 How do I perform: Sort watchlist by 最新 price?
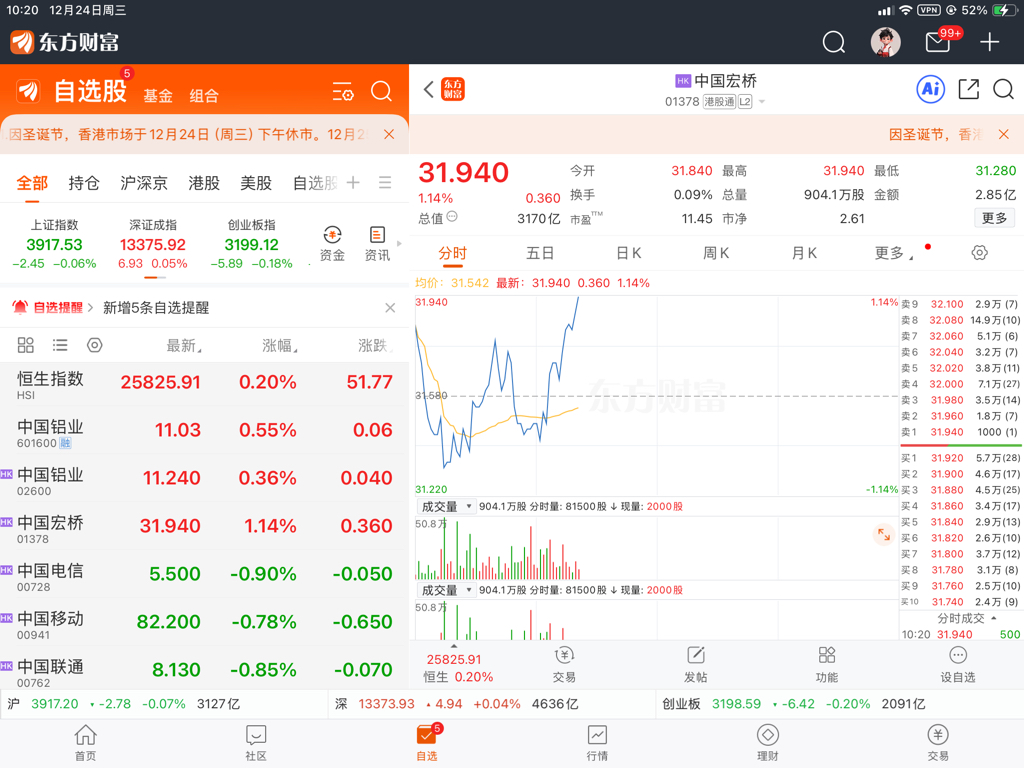[184, 345]
